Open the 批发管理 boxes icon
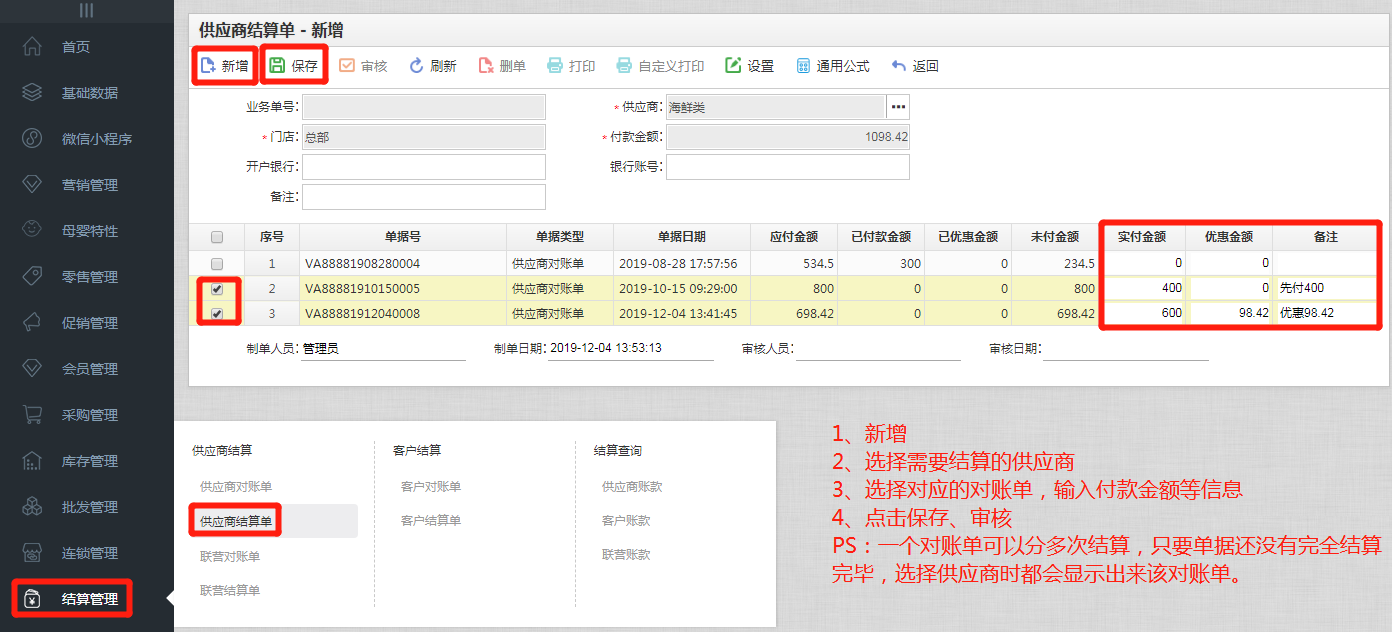This screenshot has height=632, width=1392. [32, 507]
